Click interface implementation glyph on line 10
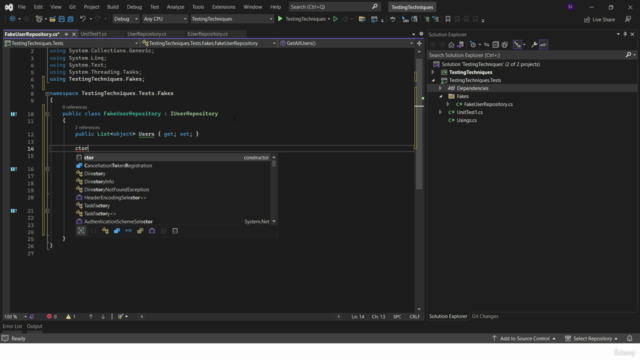 tap(13, 114)
